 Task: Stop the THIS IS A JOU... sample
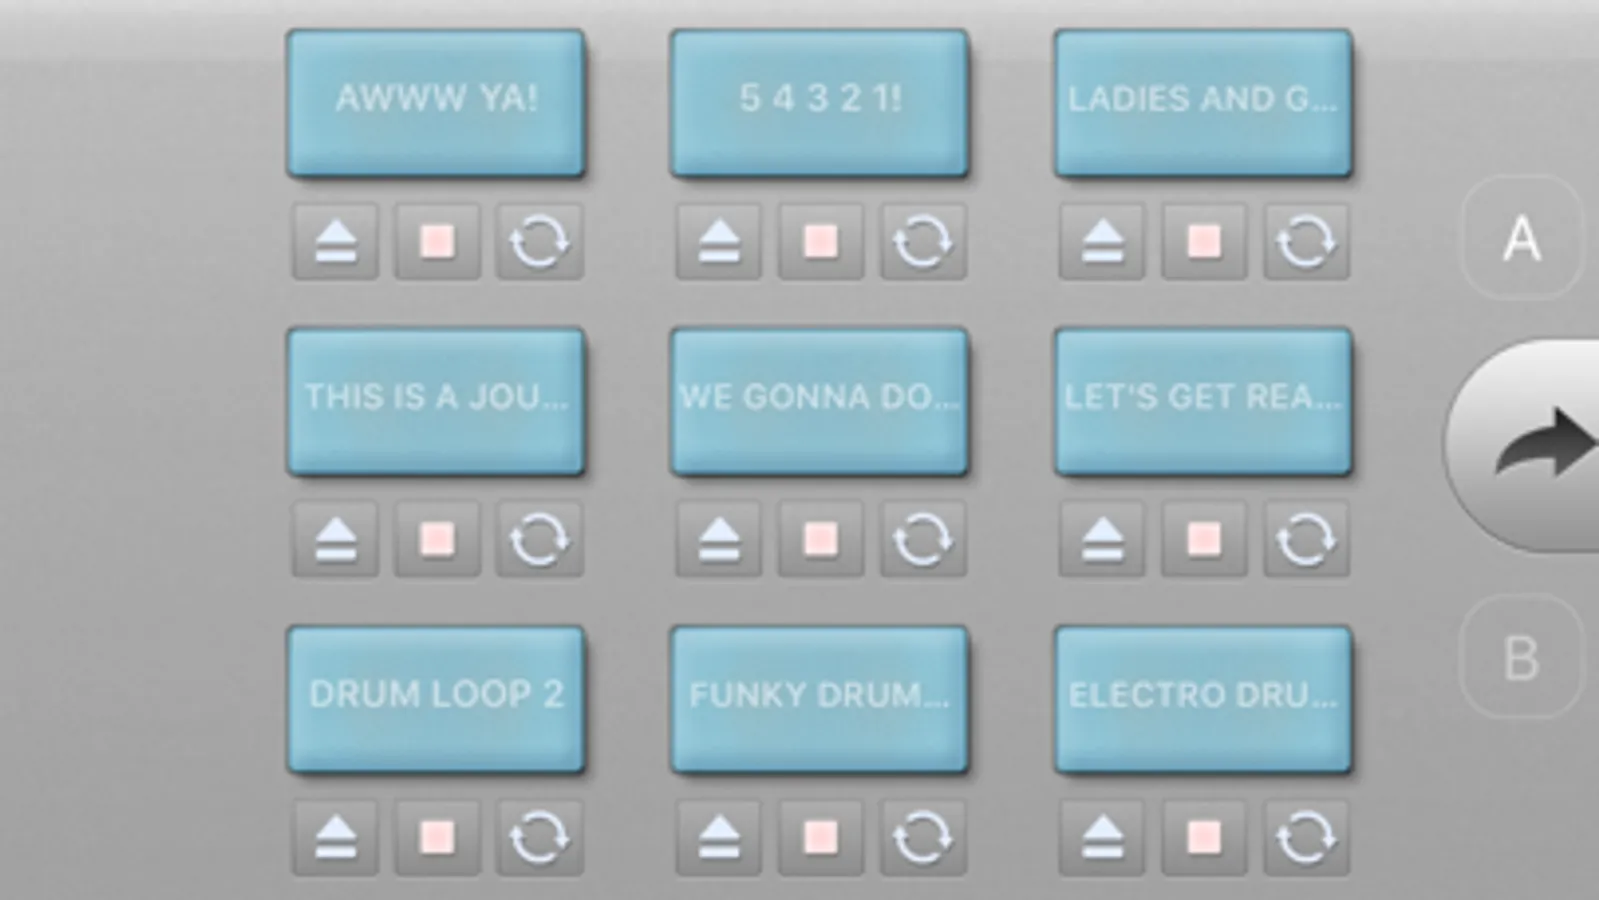(437, 540)
